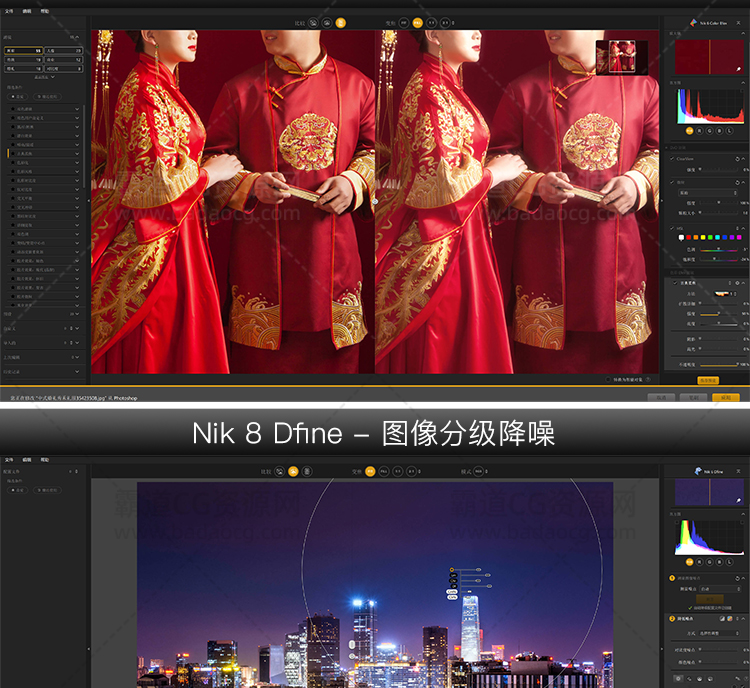Pin the loupe in Dfine panel
Screen dimensions: 750x688
click(x=739, y=500)
